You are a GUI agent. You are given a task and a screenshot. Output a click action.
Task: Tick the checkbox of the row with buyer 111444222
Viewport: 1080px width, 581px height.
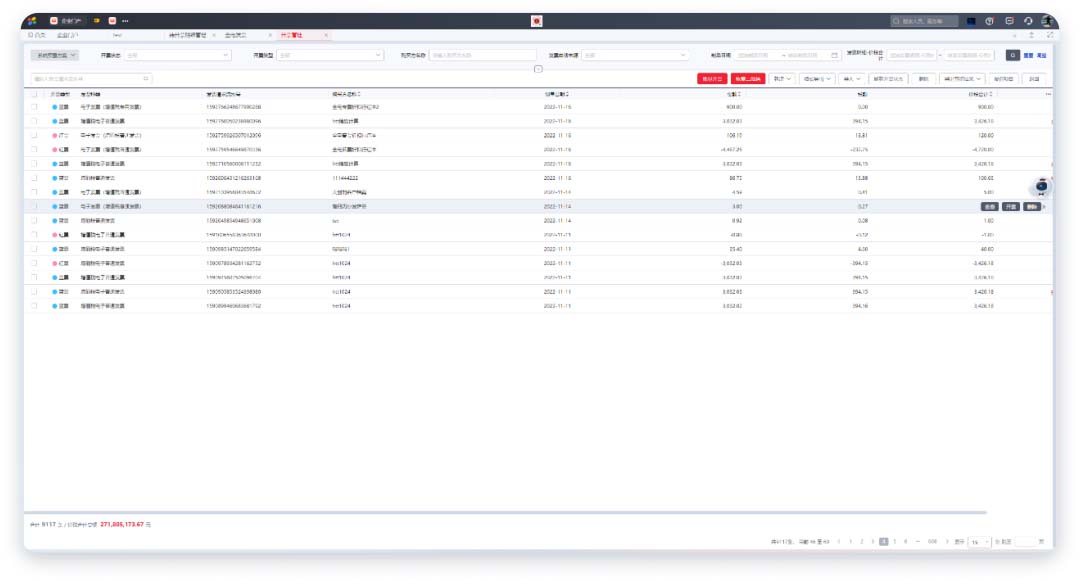click(34, 178)
